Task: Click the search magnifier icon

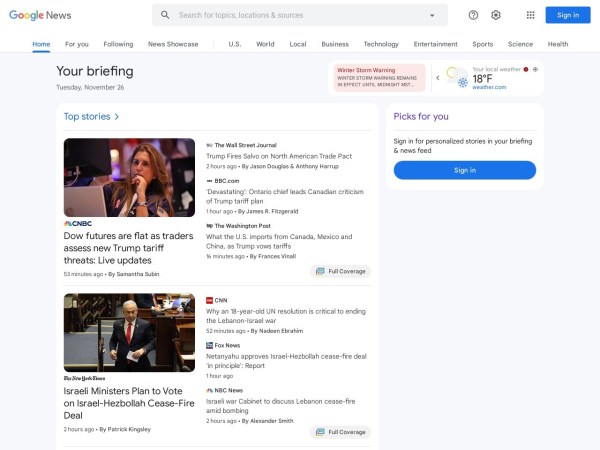Action: [x=165, y=15]
